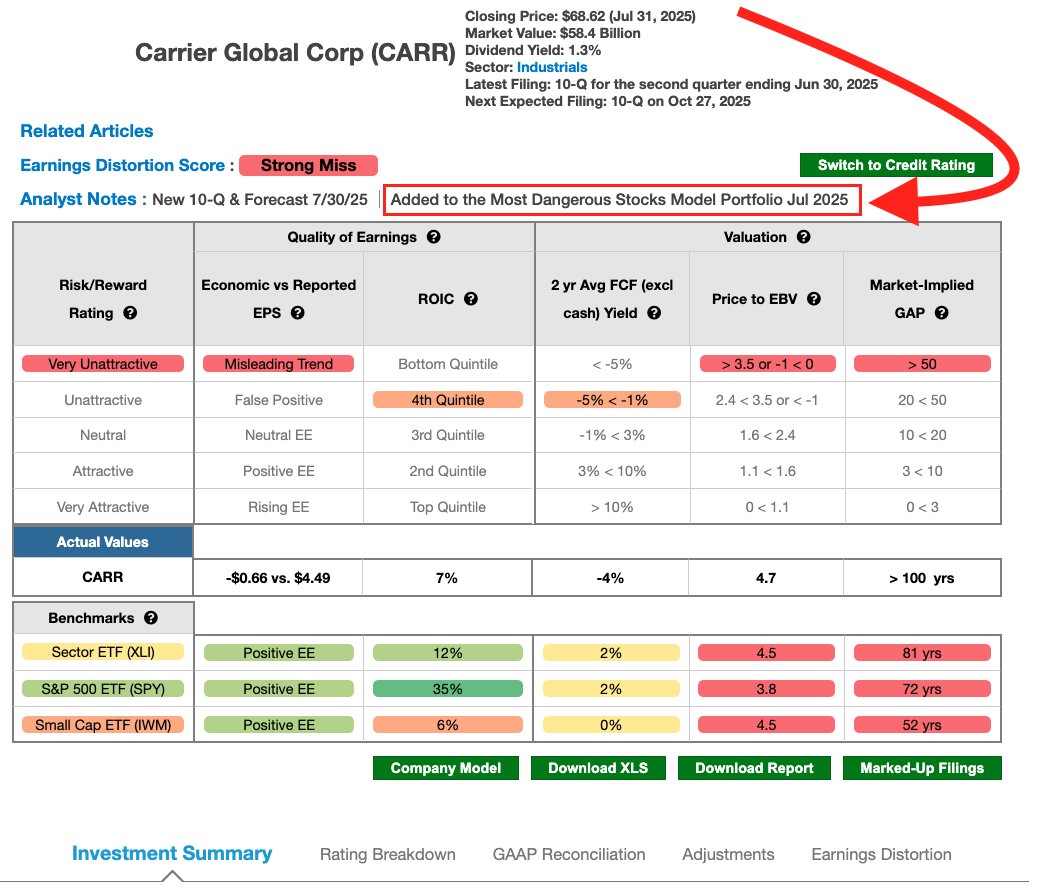Click the 4th Quintile ROIC badge
The image size is (1042, 890).
click(x=448, y=399)
